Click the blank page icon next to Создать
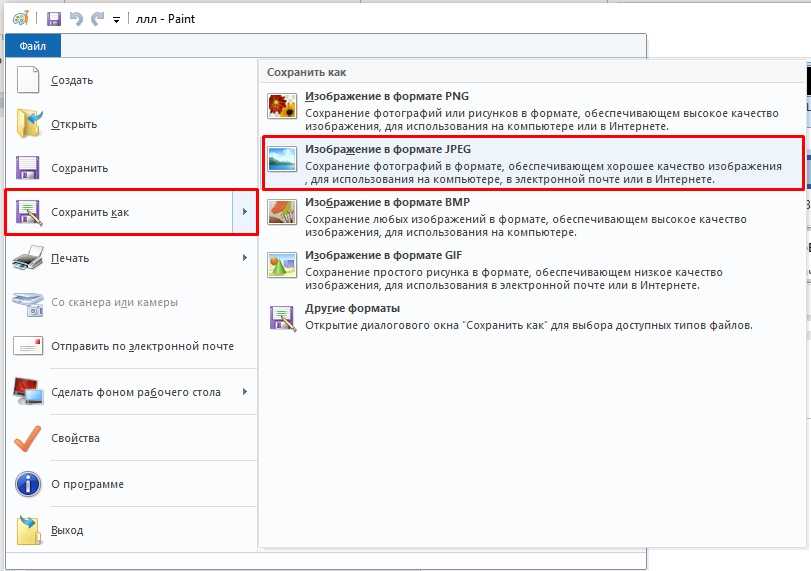The height and width of the screenshot is (571, 811). pos(28,80)
